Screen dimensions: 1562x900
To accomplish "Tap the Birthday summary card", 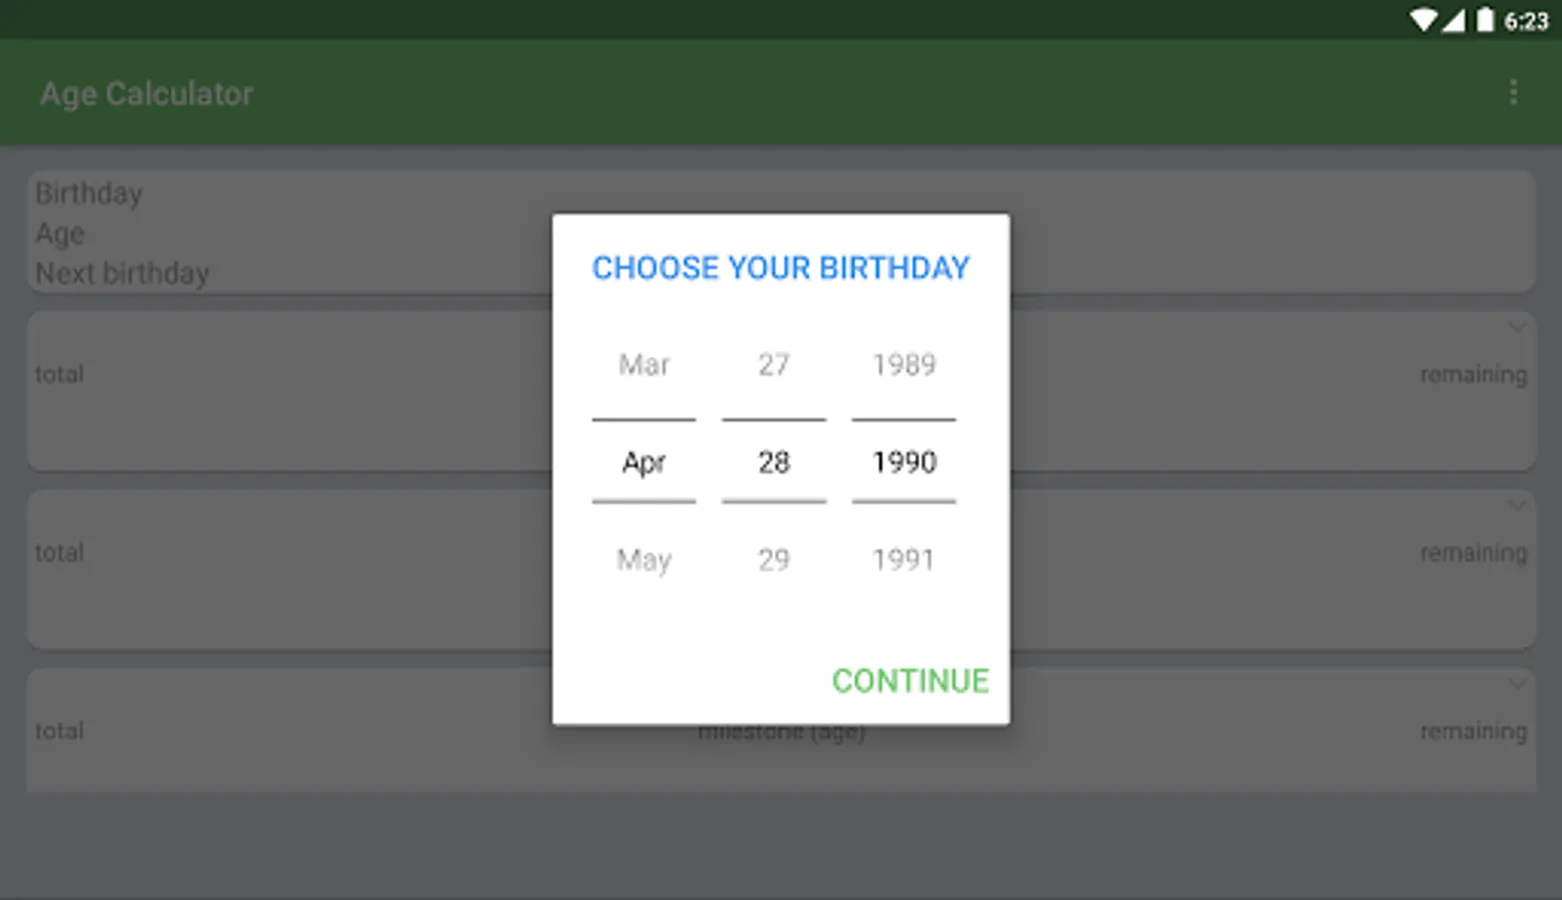I will 280,232.
